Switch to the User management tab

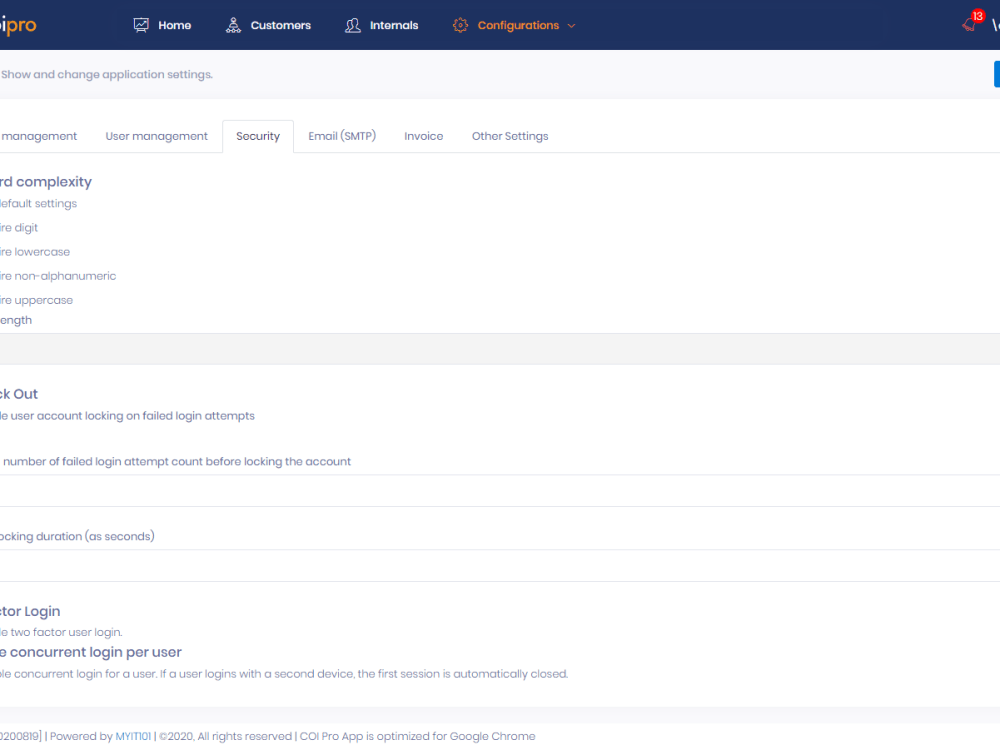156,136
